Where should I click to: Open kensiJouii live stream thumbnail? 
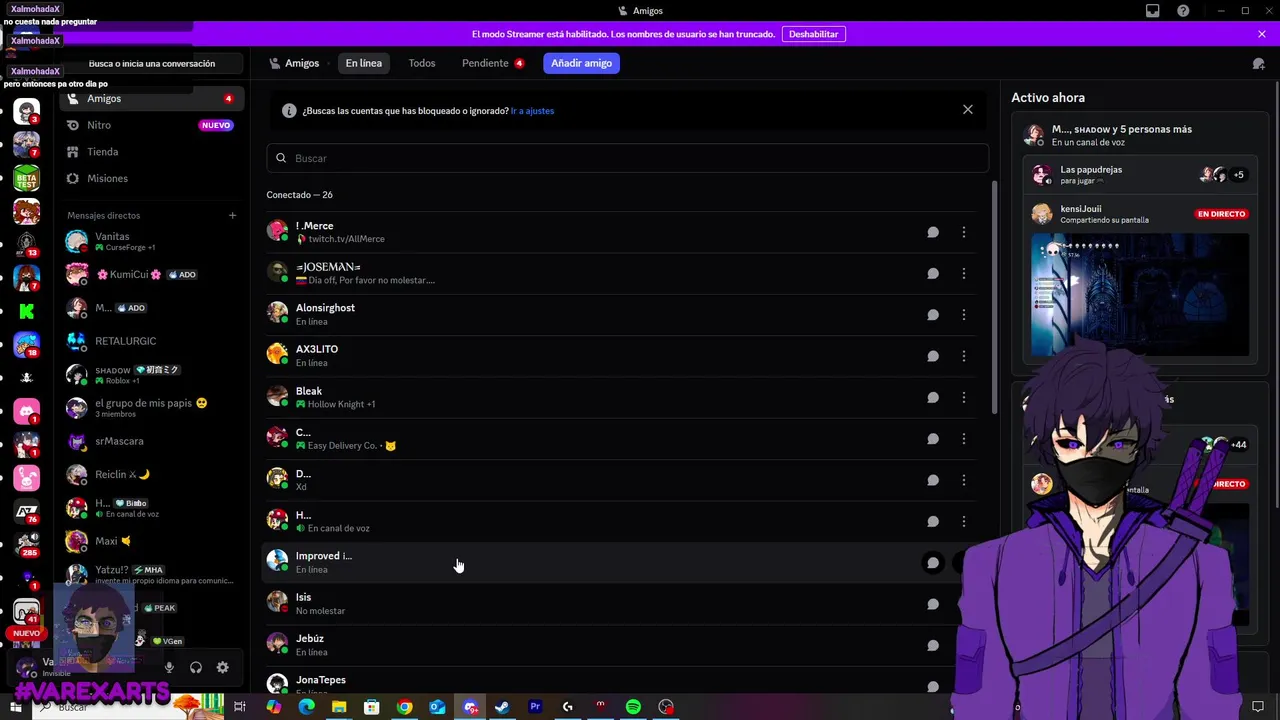tap(1140, 294)
